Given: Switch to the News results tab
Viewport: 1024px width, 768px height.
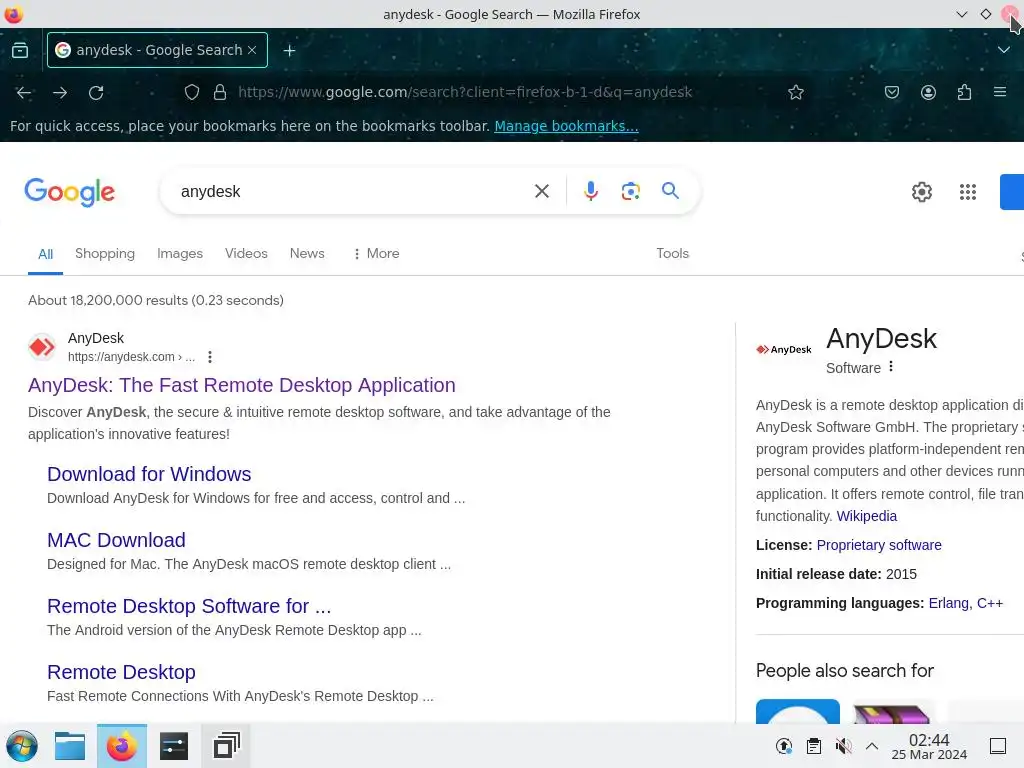Looking at the screenshot, I should point(307,253).
